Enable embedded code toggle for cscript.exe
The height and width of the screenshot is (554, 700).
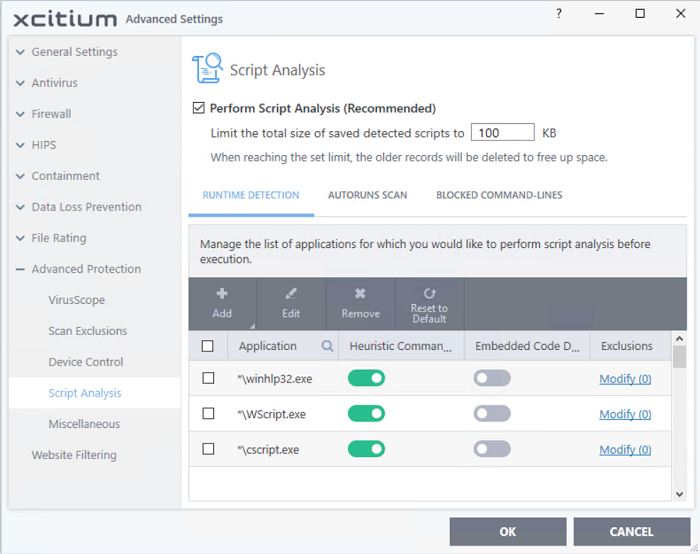pyautogui.click(x=492, y=449)
